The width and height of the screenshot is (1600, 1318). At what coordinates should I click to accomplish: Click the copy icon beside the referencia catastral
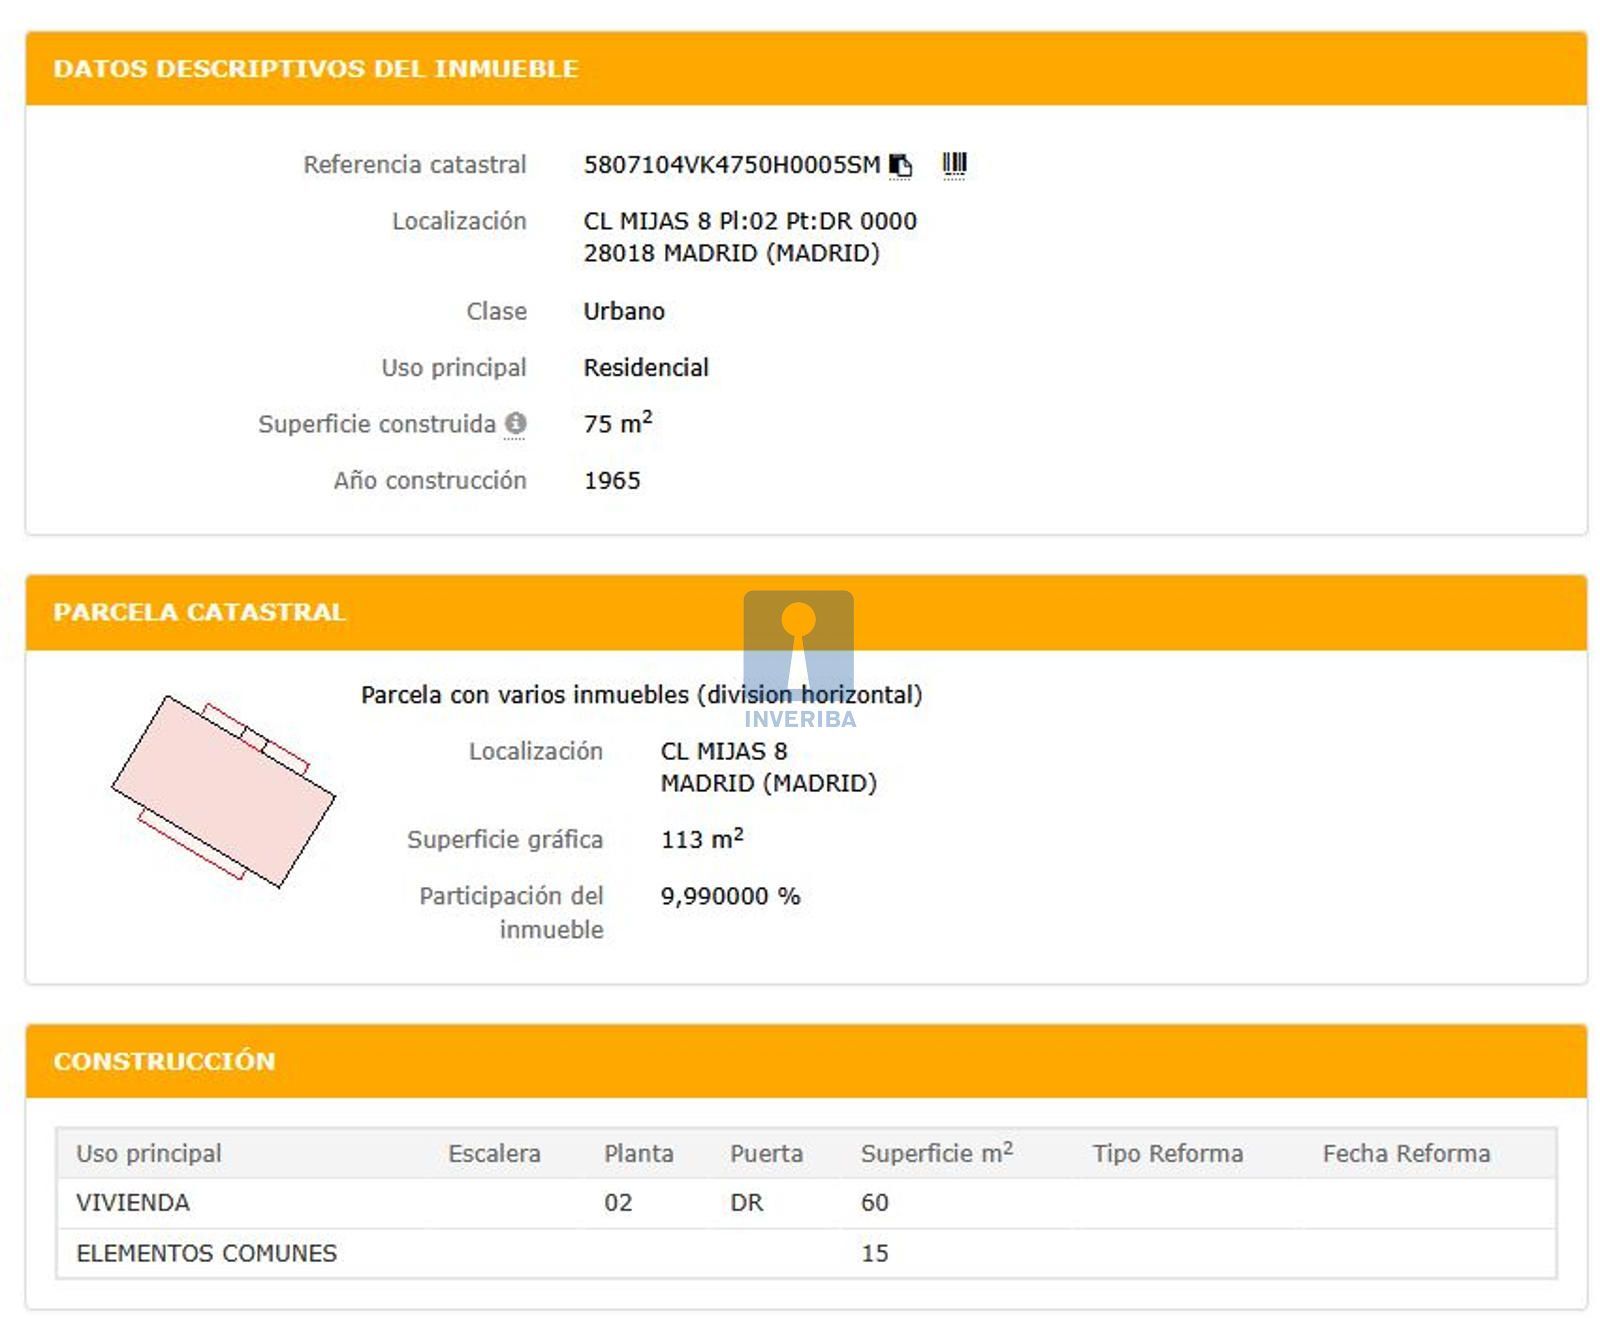pos(900,165)
